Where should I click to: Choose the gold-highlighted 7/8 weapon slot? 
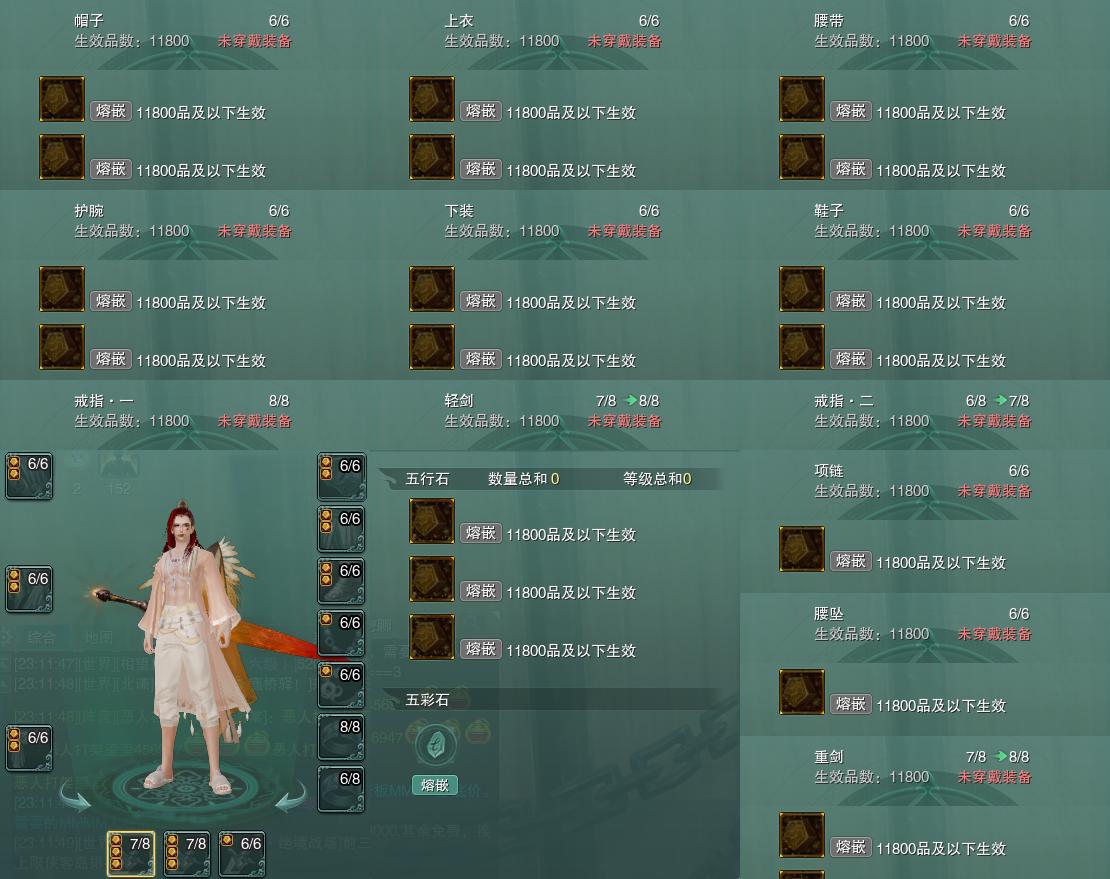tap(131, 854)
